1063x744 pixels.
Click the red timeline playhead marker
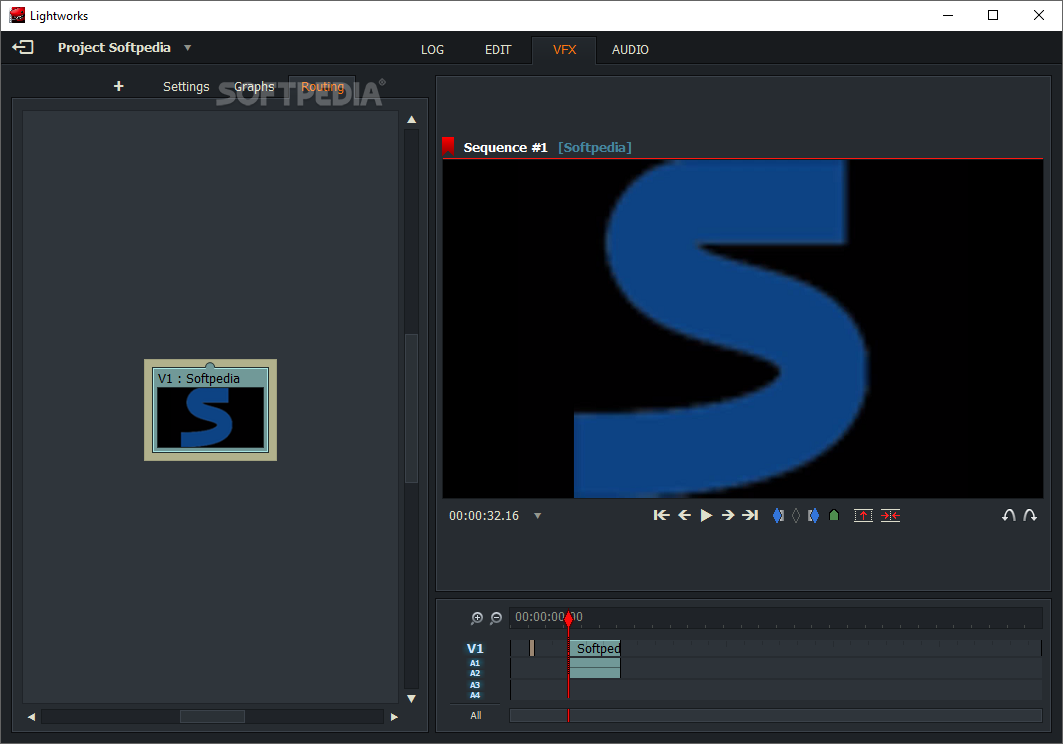[x=569, y=617]
